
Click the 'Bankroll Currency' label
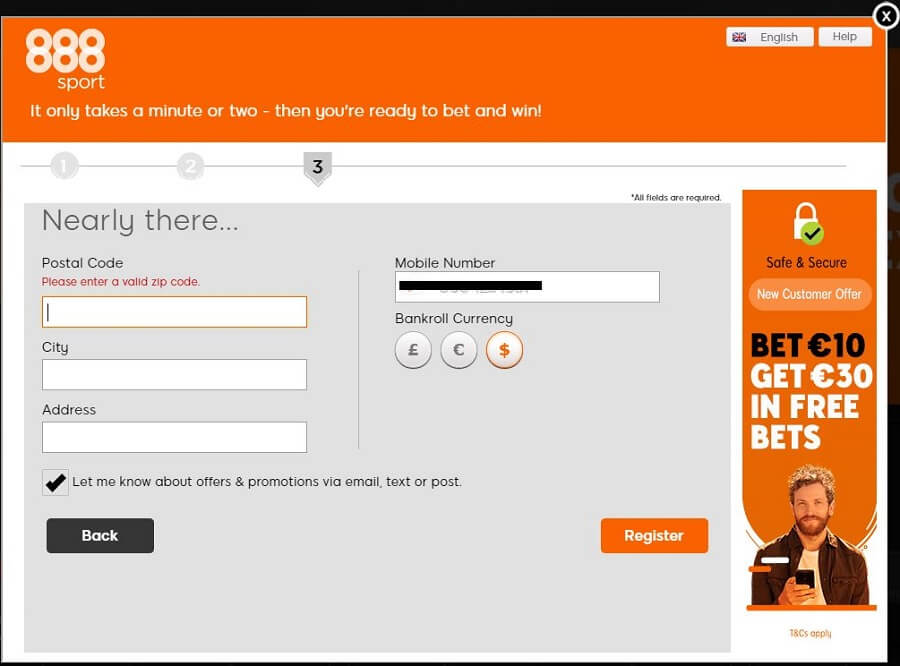(x=453, y=319)
